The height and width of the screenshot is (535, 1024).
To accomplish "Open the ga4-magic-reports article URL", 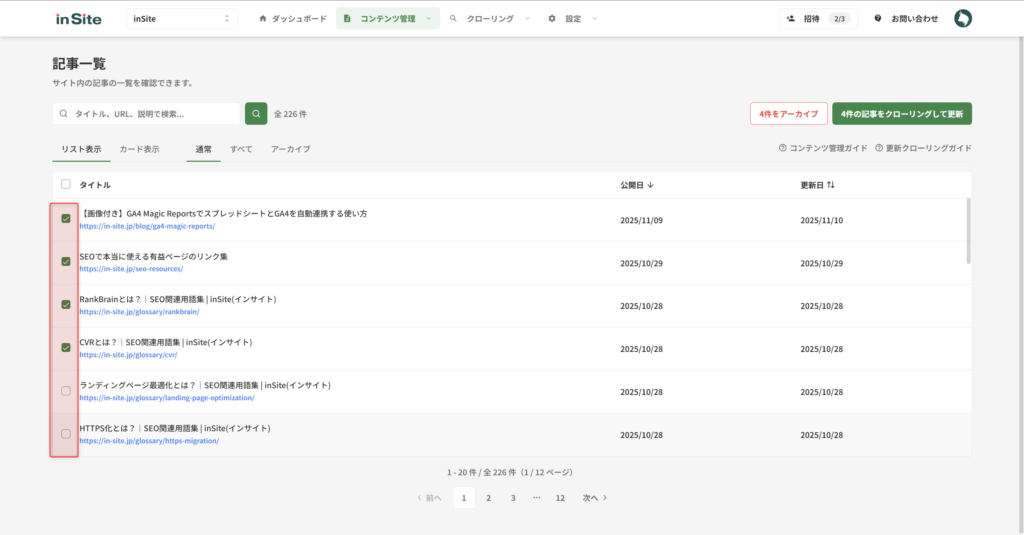I will 147,226.
